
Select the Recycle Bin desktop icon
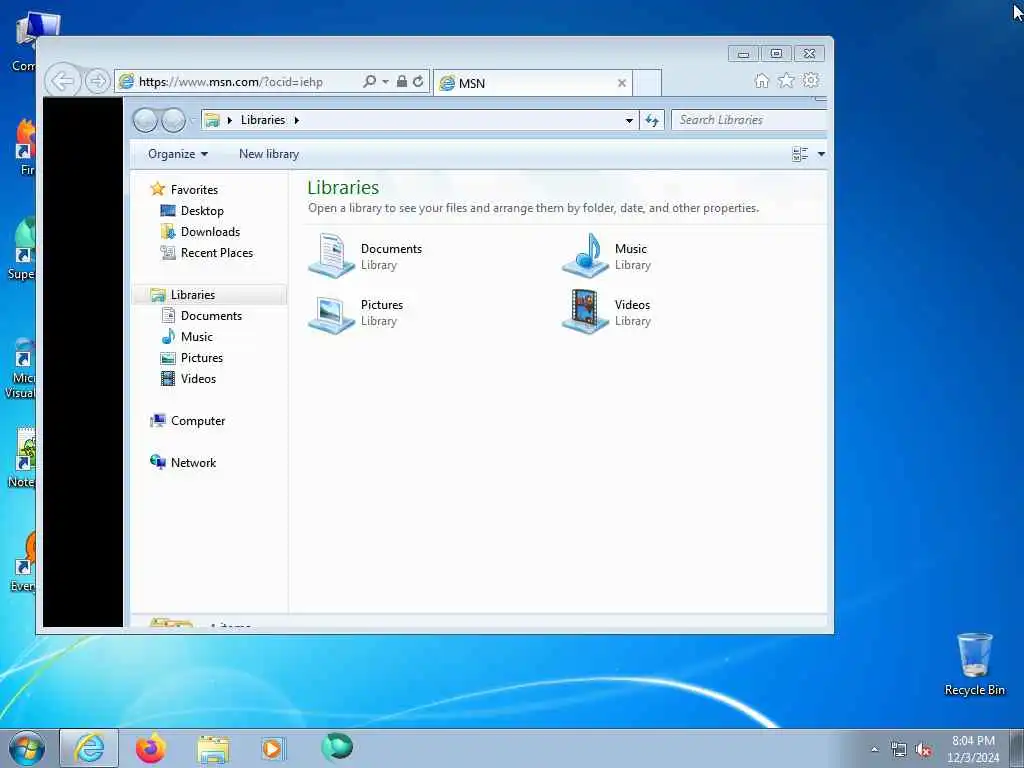click(974, 664)
